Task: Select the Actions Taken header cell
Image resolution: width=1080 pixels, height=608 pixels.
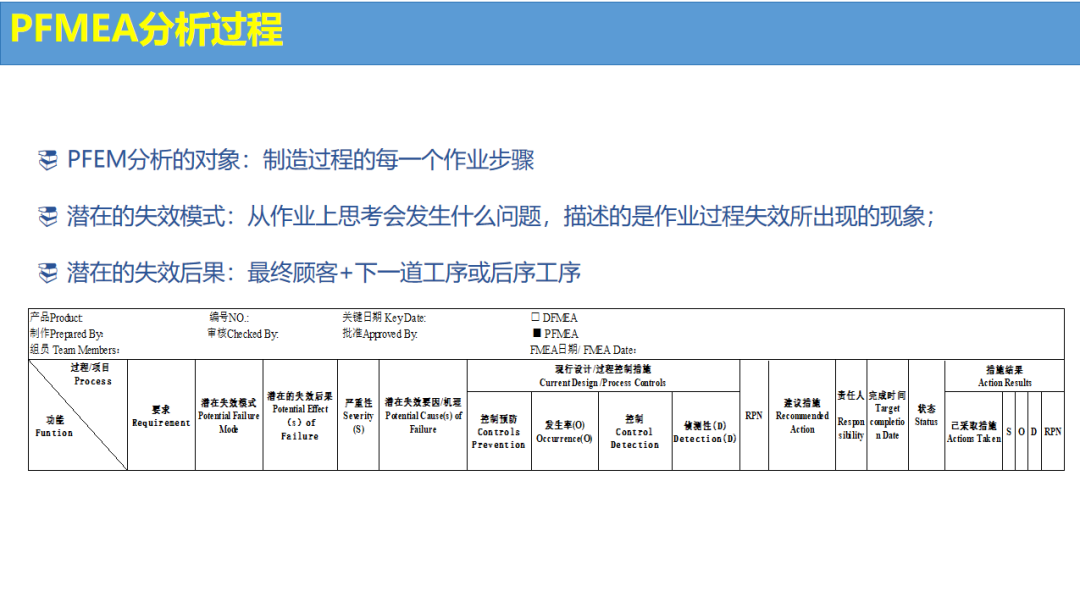Action: [x=973, y=432]
